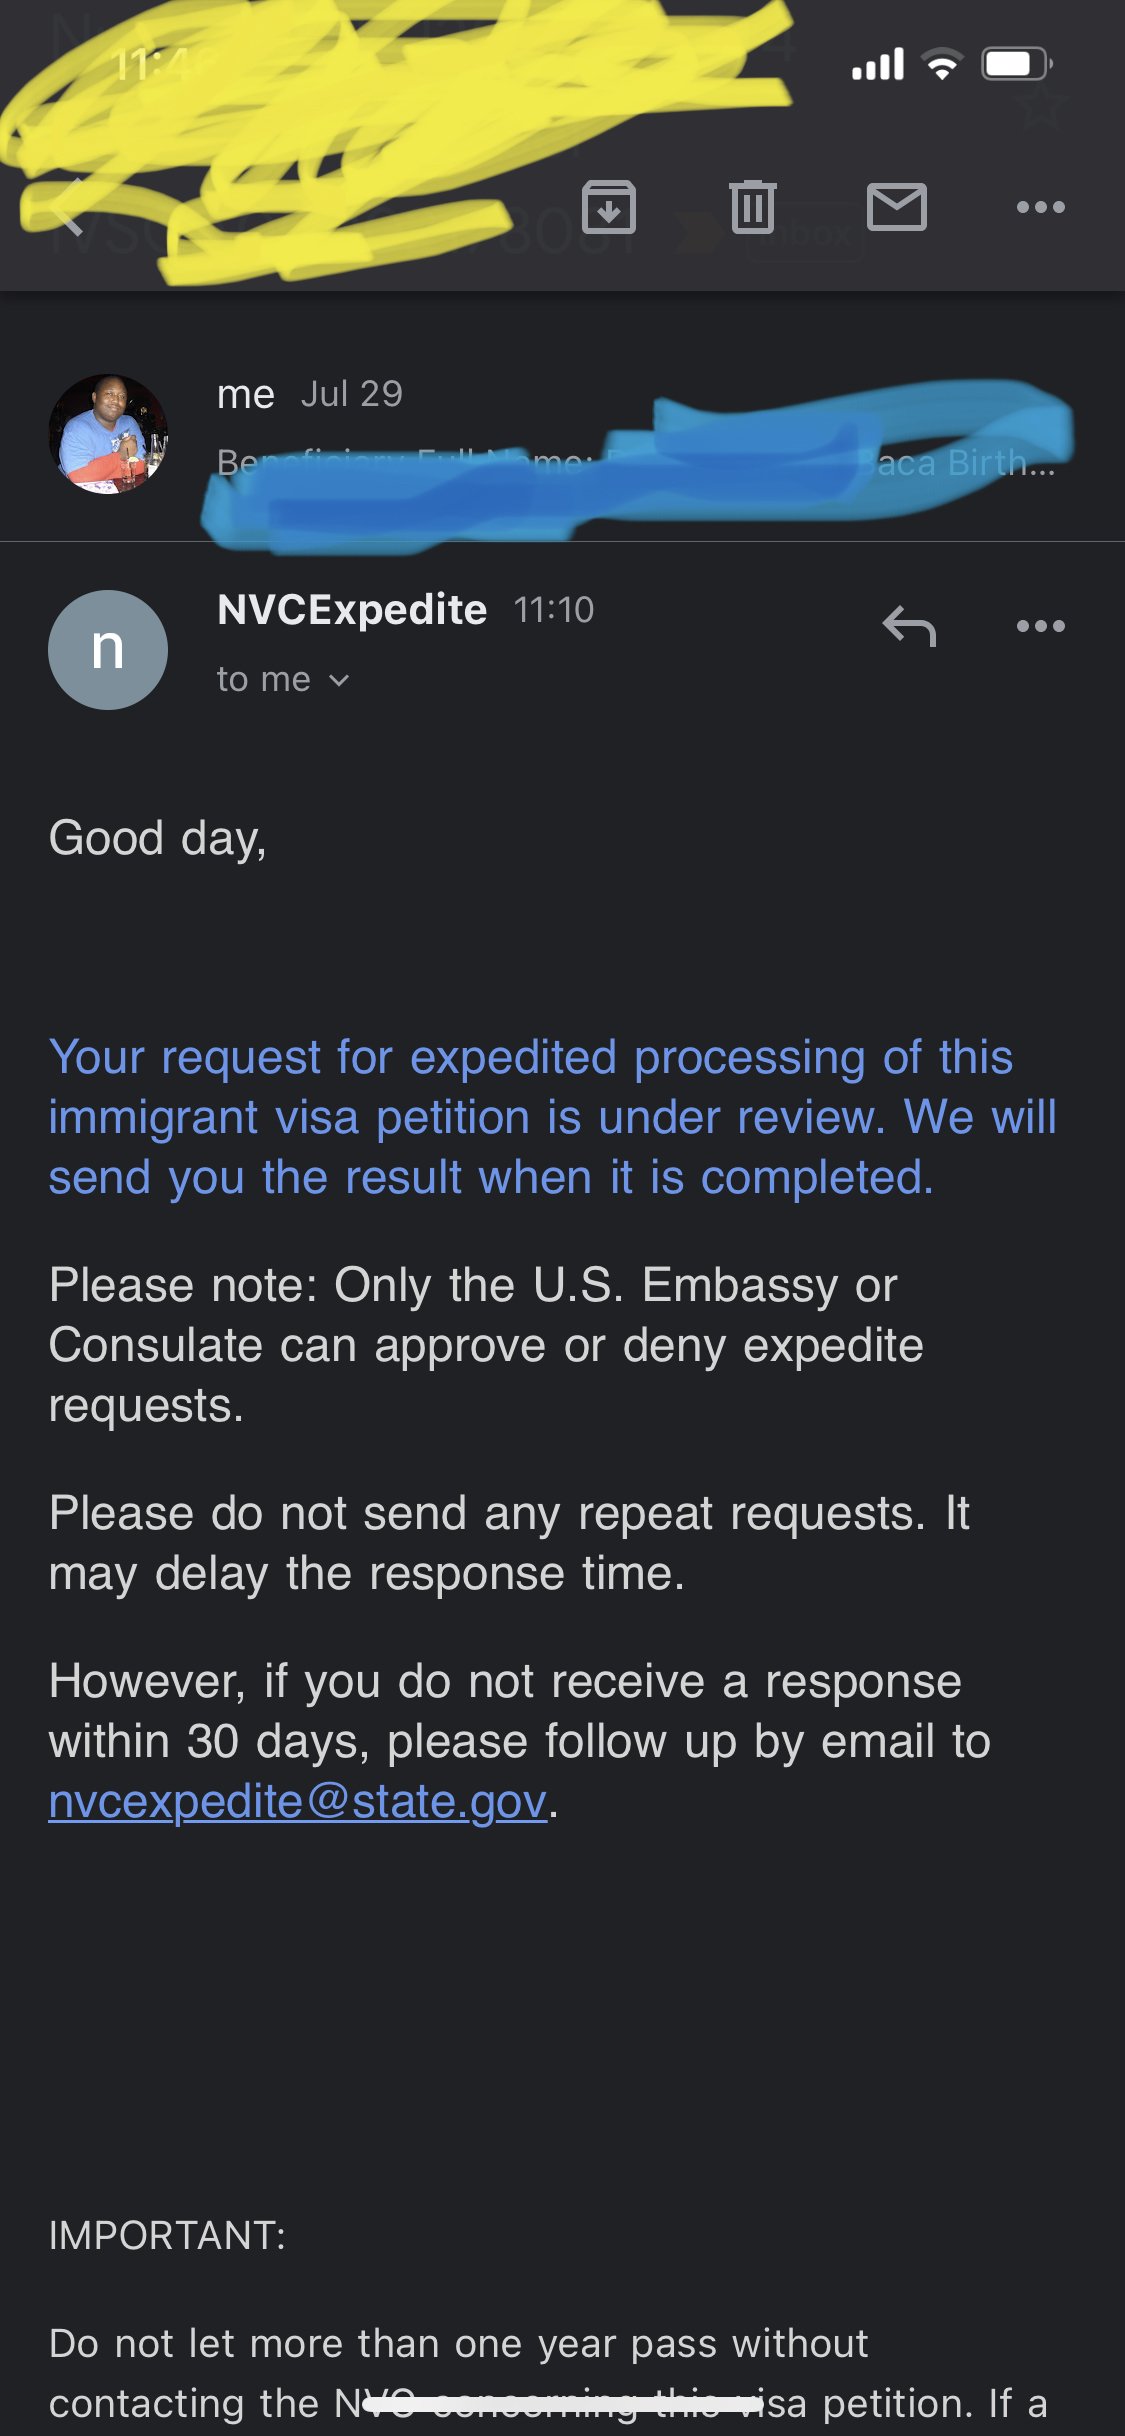Tap NVCExpedite sender name
This screenshot has height=2436, width=1125.
[x=352, y=609]
